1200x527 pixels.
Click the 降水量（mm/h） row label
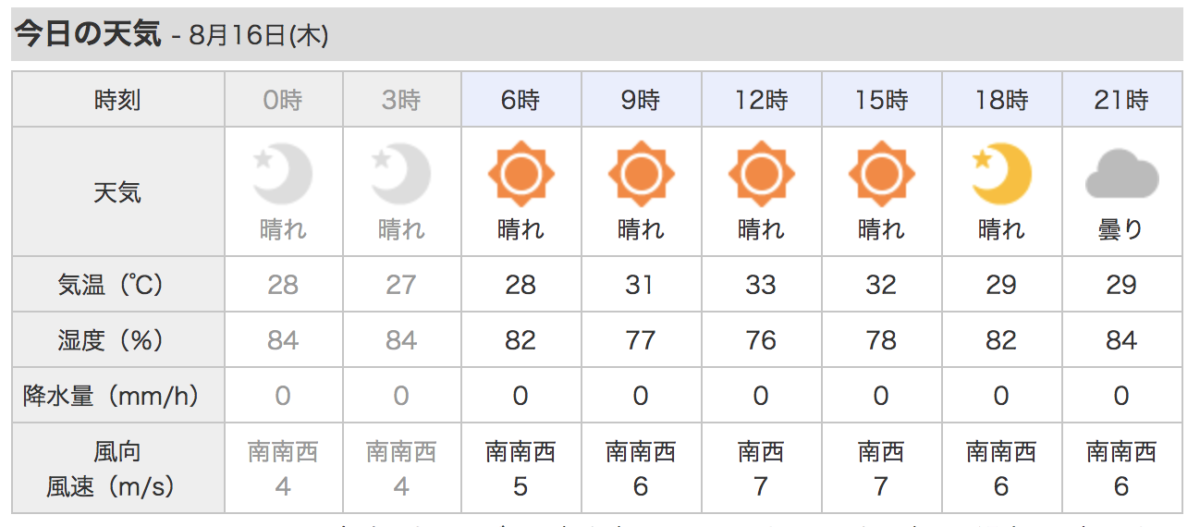coord(118,396)
